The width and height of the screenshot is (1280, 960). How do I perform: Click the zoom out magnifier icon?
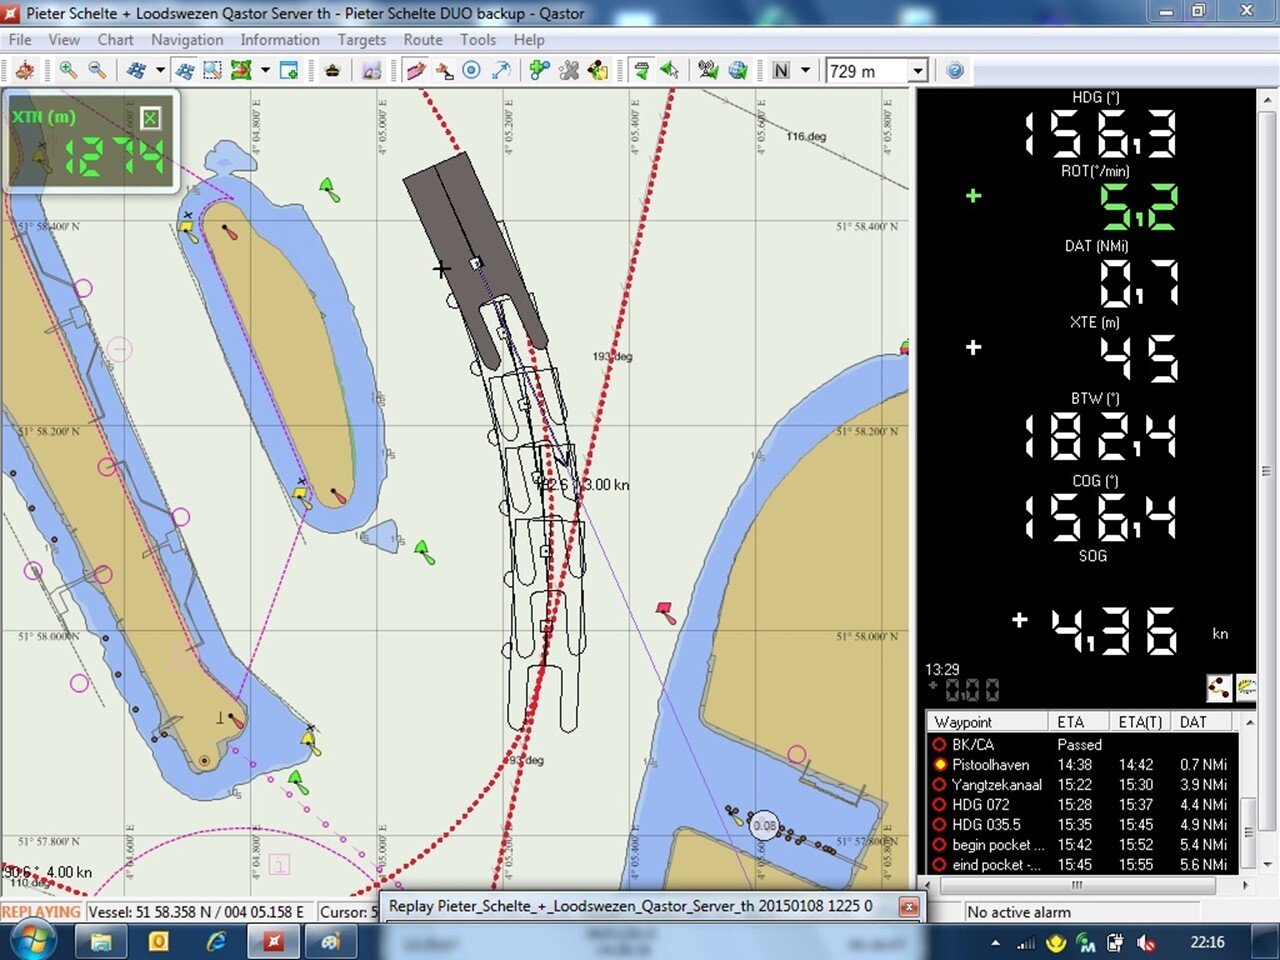97,70
